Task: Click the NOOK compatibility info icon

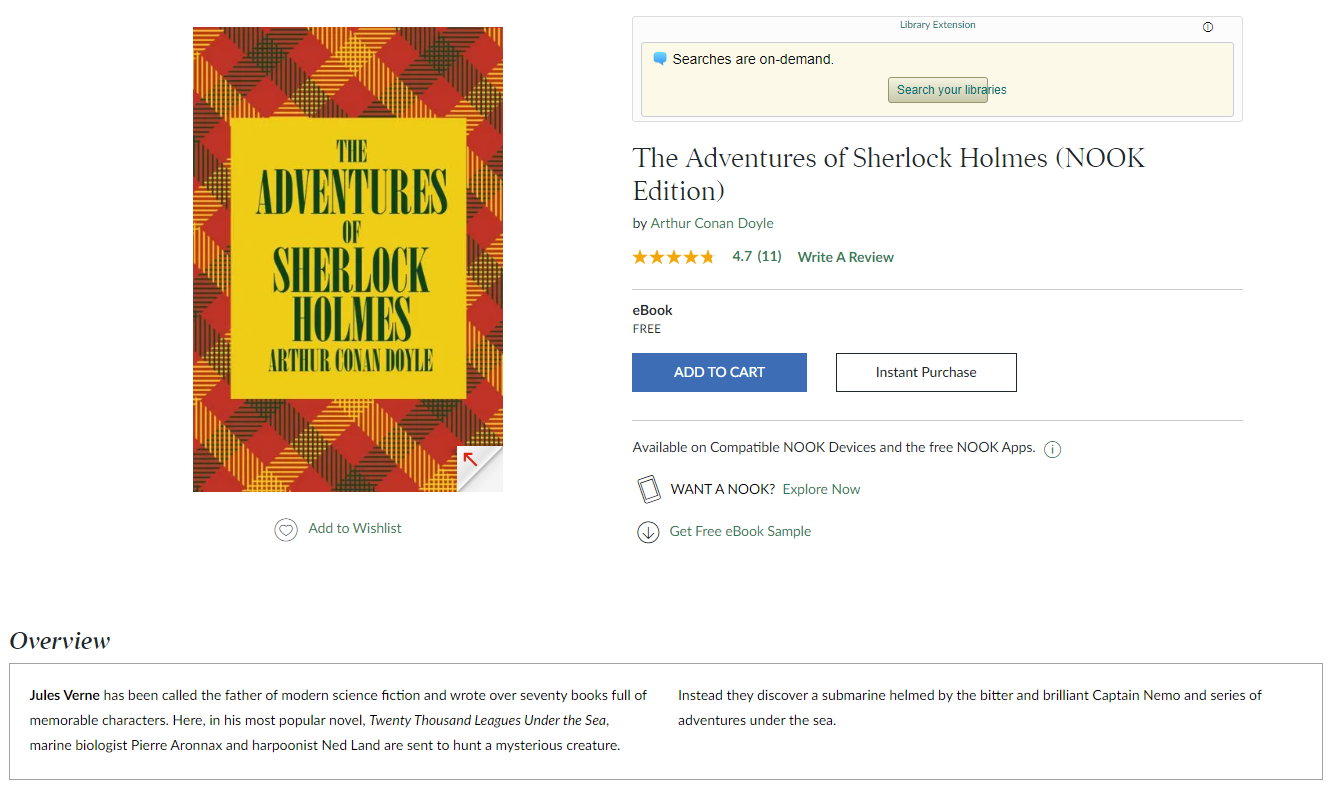Action: [x=1052, y=449]
